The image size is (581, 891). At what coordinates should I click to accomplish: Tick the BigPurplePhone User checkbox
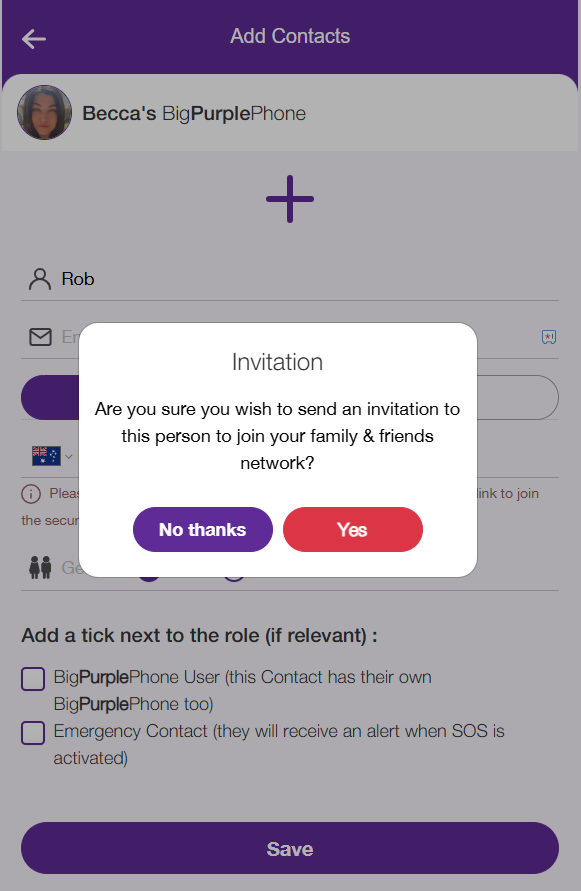33,679
